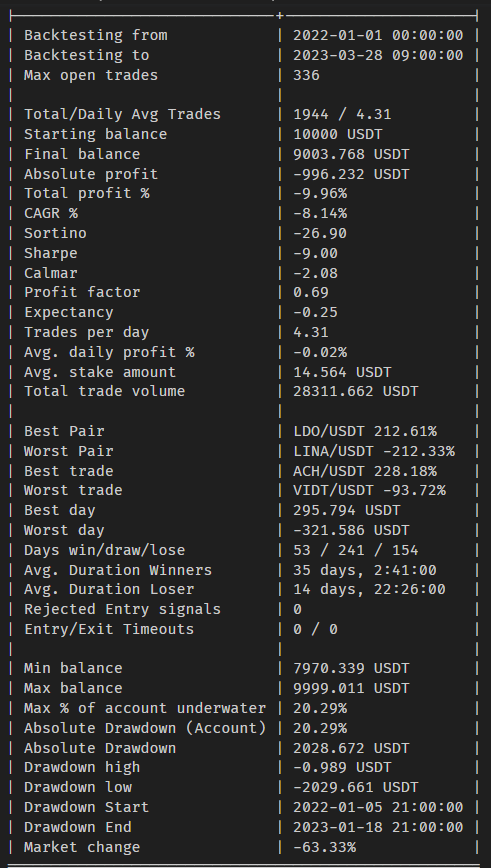This screenshot has width=491, height=868.
Task: Select the value 2022-01-01 00:00:00
Action: pos(378,35)
